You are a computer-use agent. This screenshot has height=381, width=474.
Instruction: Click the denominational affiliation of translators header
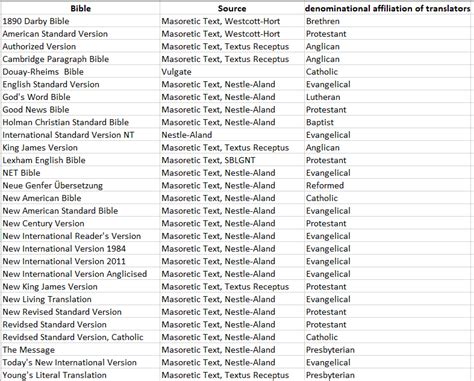coord(387,8)
